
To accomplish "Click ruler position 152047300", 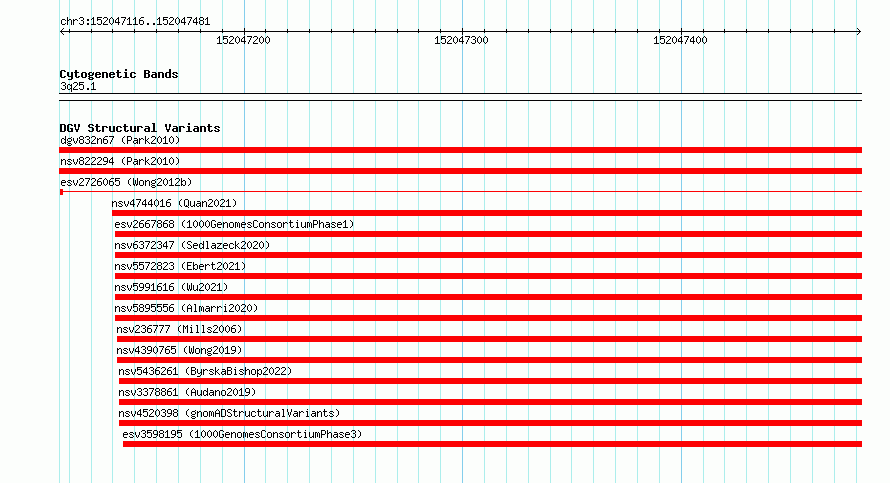I will pyautogui.click(x=461, y=40).
